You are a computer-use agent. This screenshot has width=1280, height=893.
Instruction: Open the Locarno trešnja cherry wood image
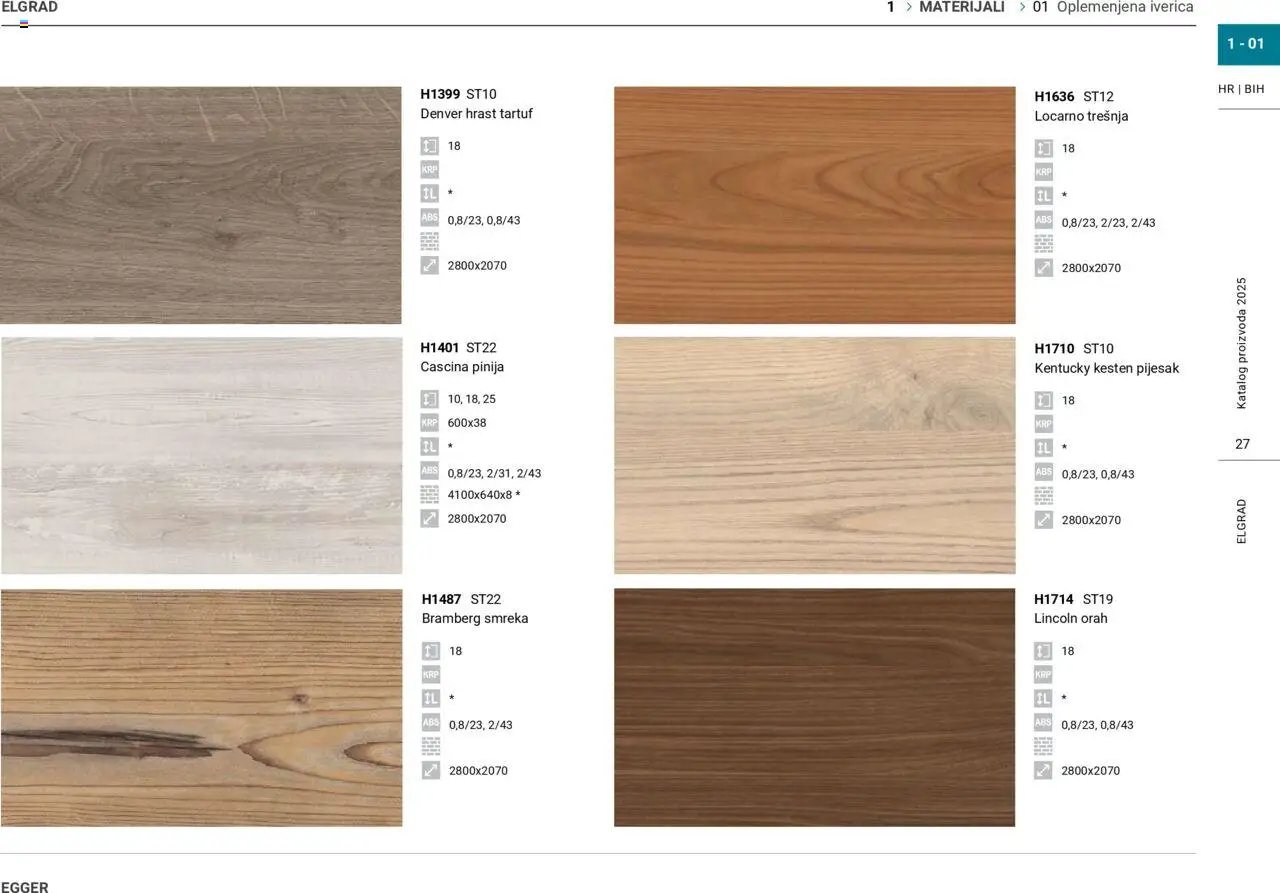click(x=814, y=205)
